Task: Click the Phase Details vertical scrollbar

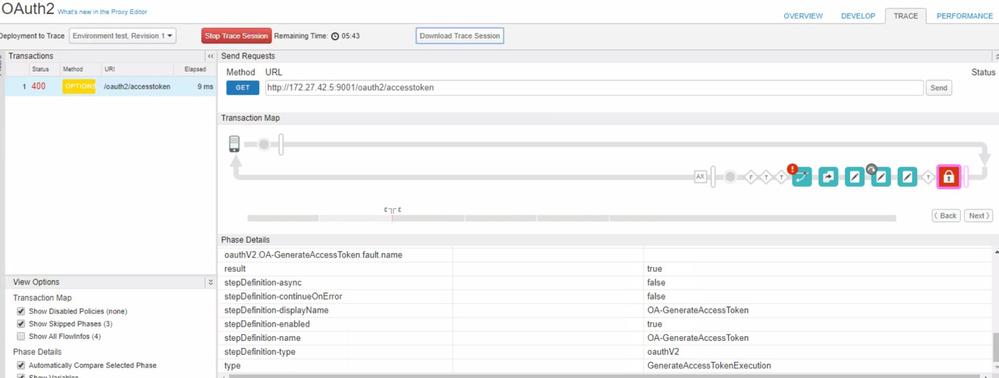Action: [995, 347]
